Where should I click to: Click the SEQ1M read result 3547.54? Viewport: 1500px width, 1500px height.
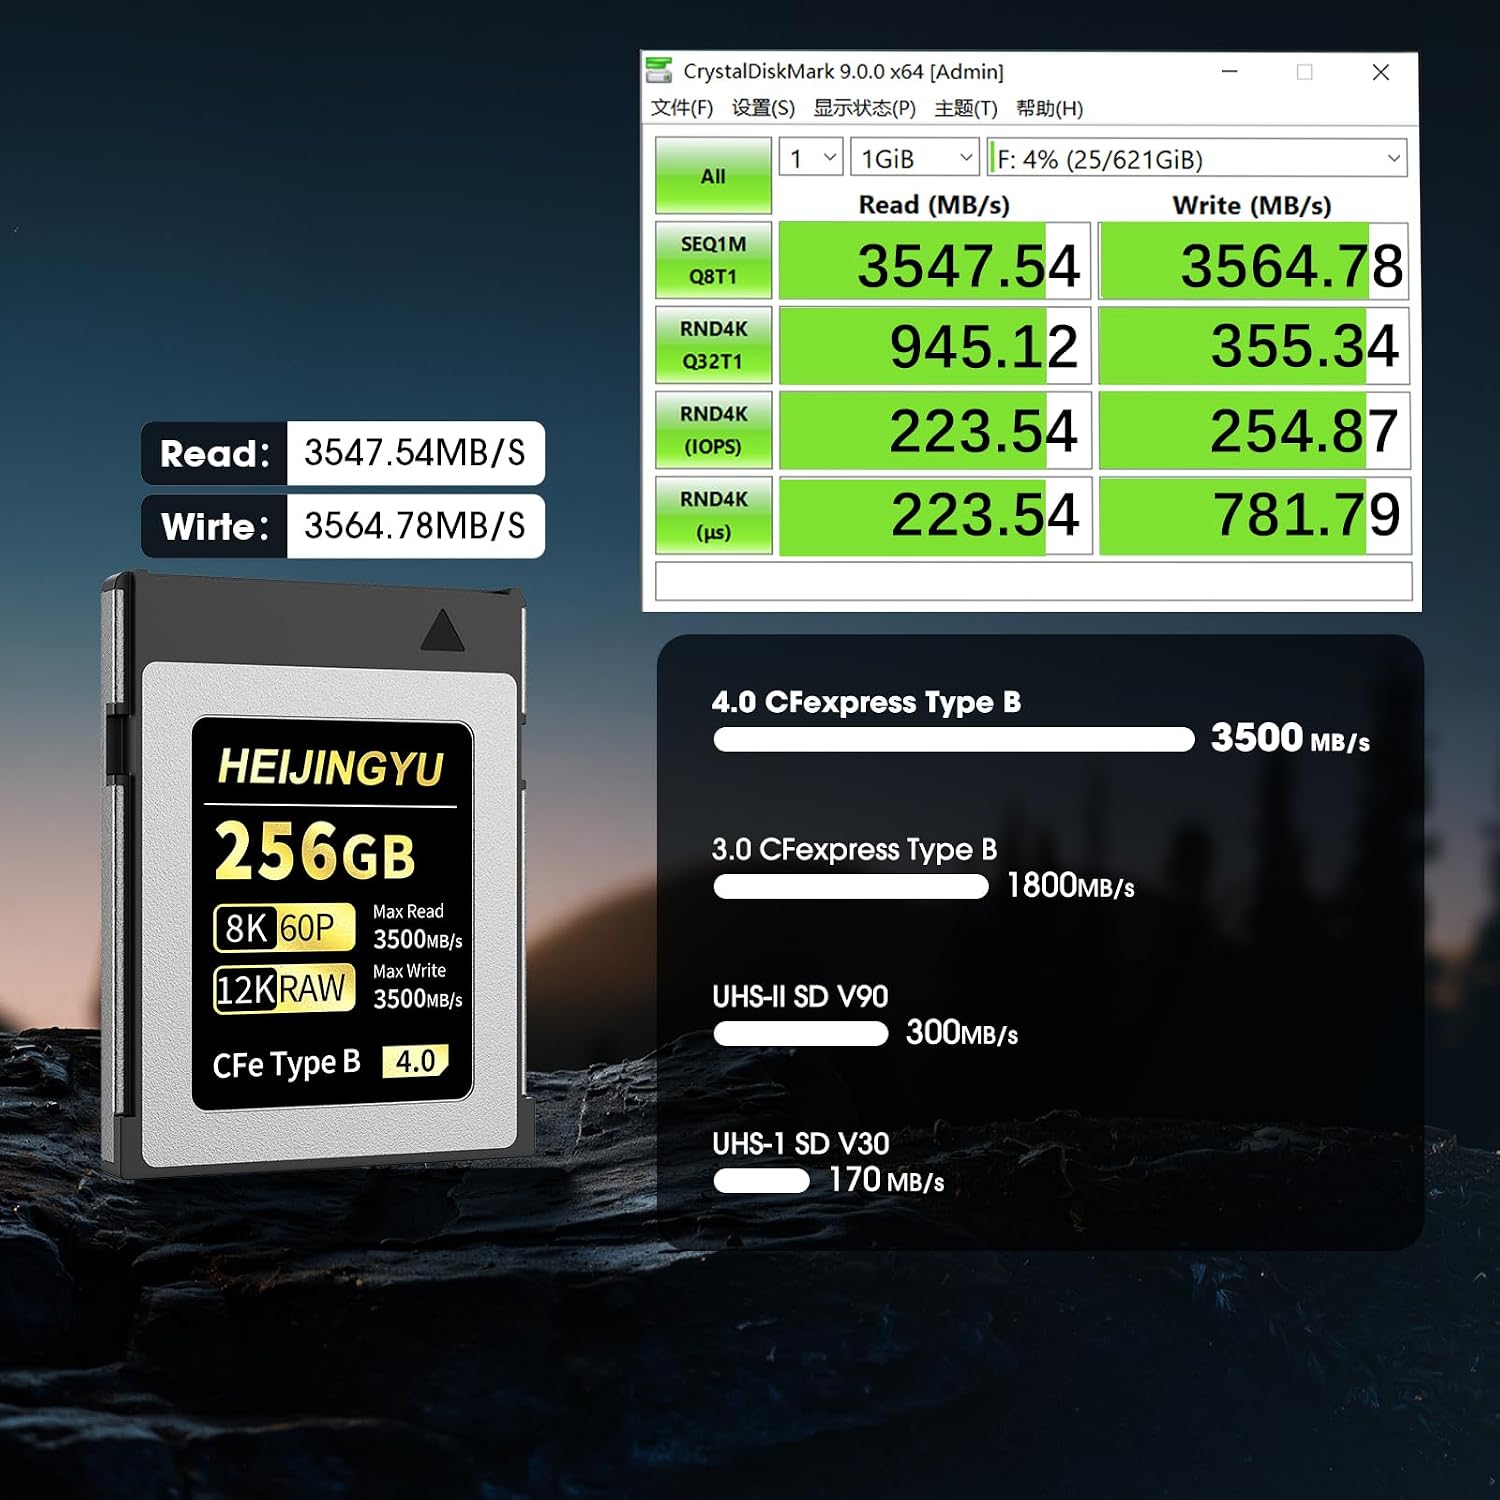(x=934, y=261)
